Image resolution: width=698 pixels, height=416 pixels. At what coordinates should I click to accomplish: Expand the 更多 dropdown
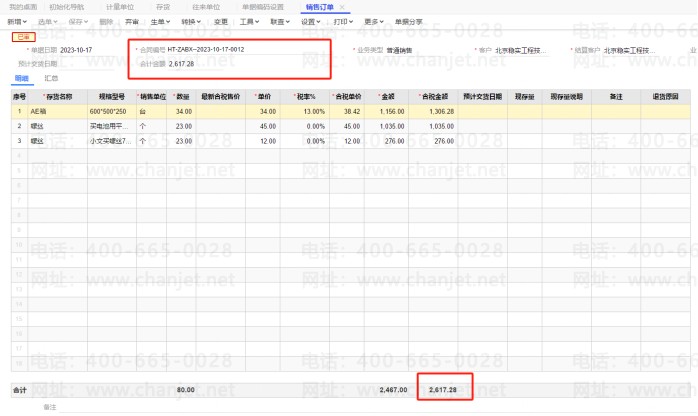pyautogui.click(x=373, y=21)
